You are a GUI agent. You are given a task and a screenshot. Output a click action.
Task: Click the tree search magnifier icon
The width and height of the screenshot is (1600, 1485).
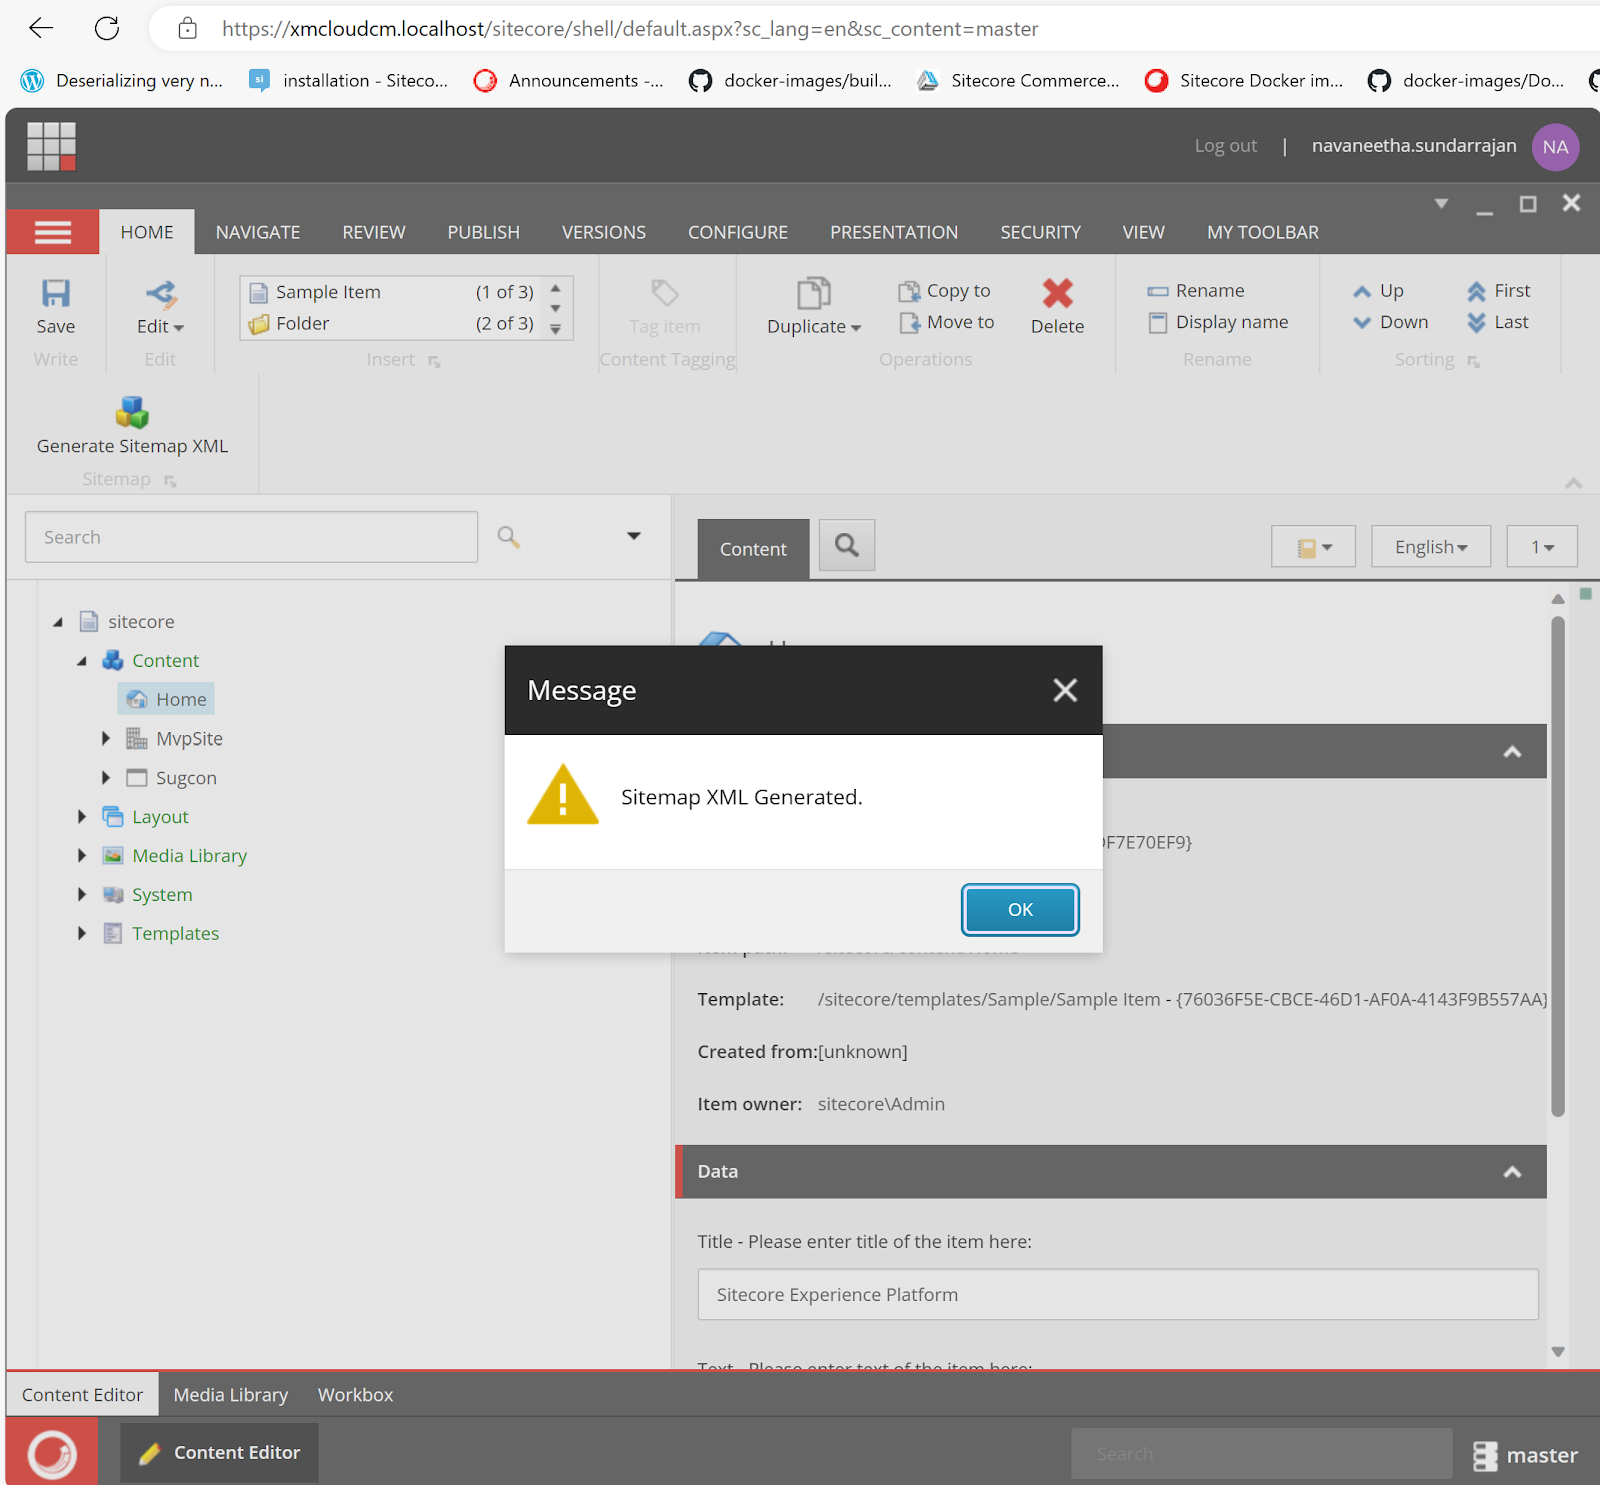[x=508, y=537]
